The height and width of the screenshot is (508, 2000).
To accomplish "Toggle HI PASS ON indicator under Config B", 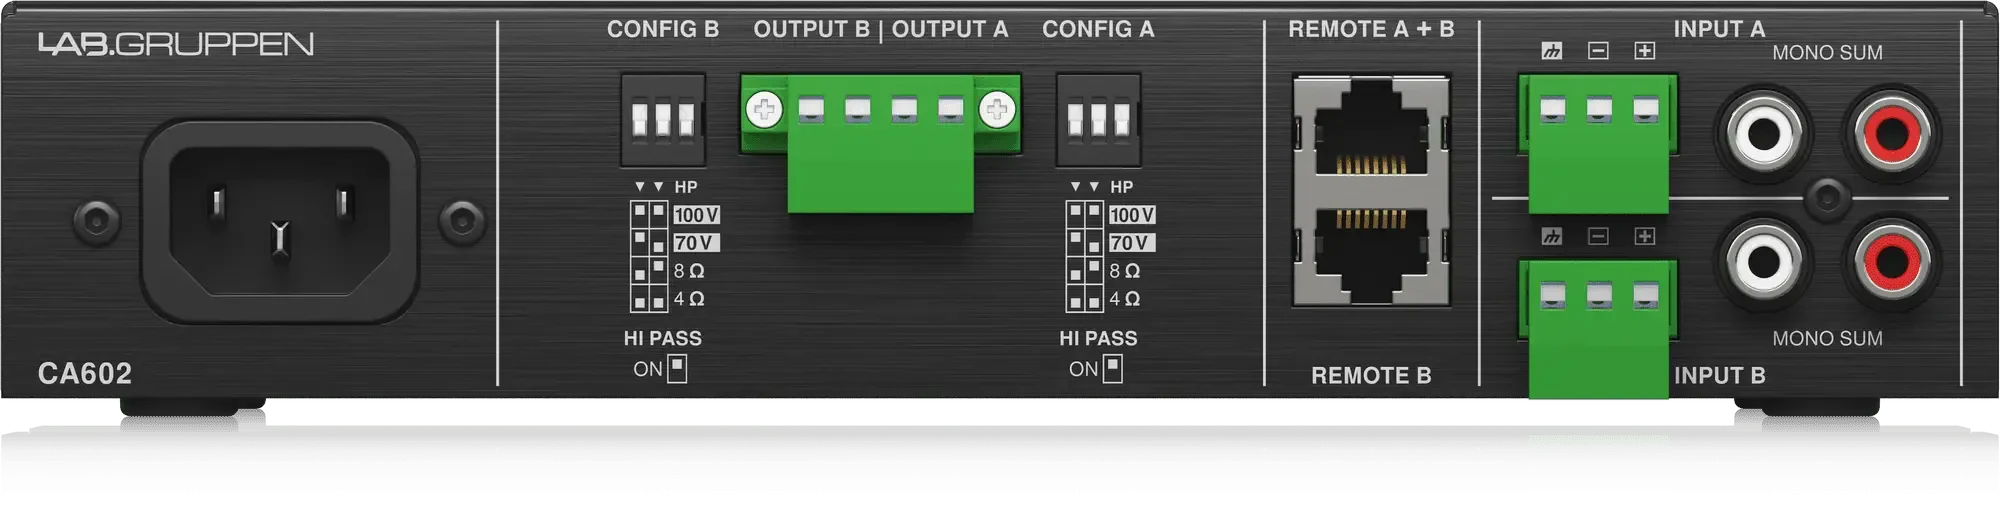I will (677, 369).
